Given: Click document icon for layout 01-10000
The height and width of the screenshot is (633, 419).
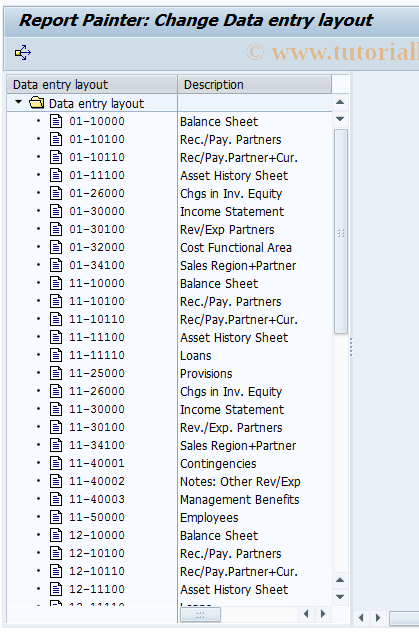Looking at the screenshot, I should [56, 121].
